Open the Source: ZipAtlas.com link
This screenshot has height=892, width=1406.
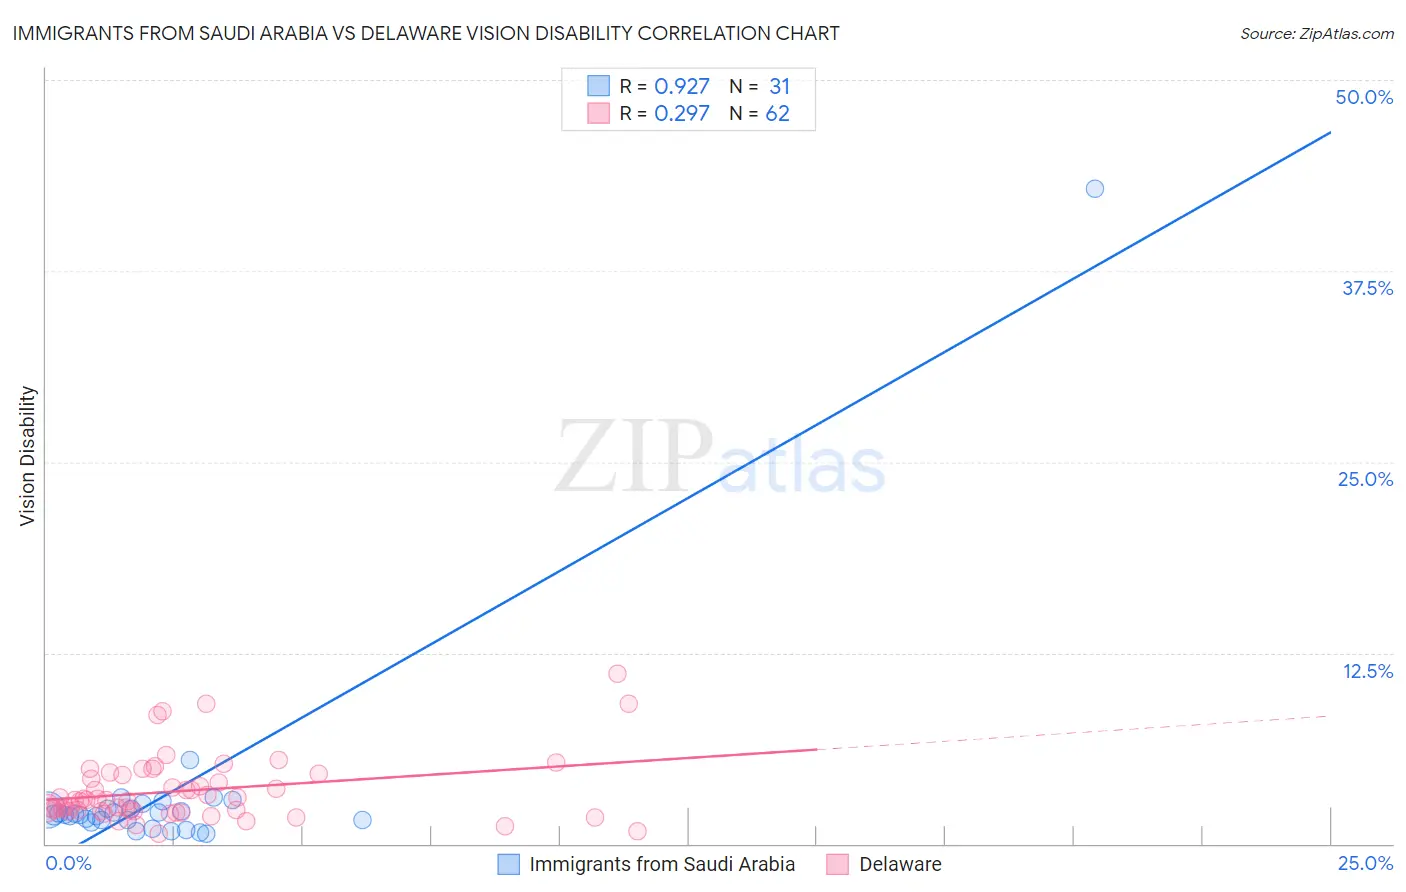click(1317, 33)
